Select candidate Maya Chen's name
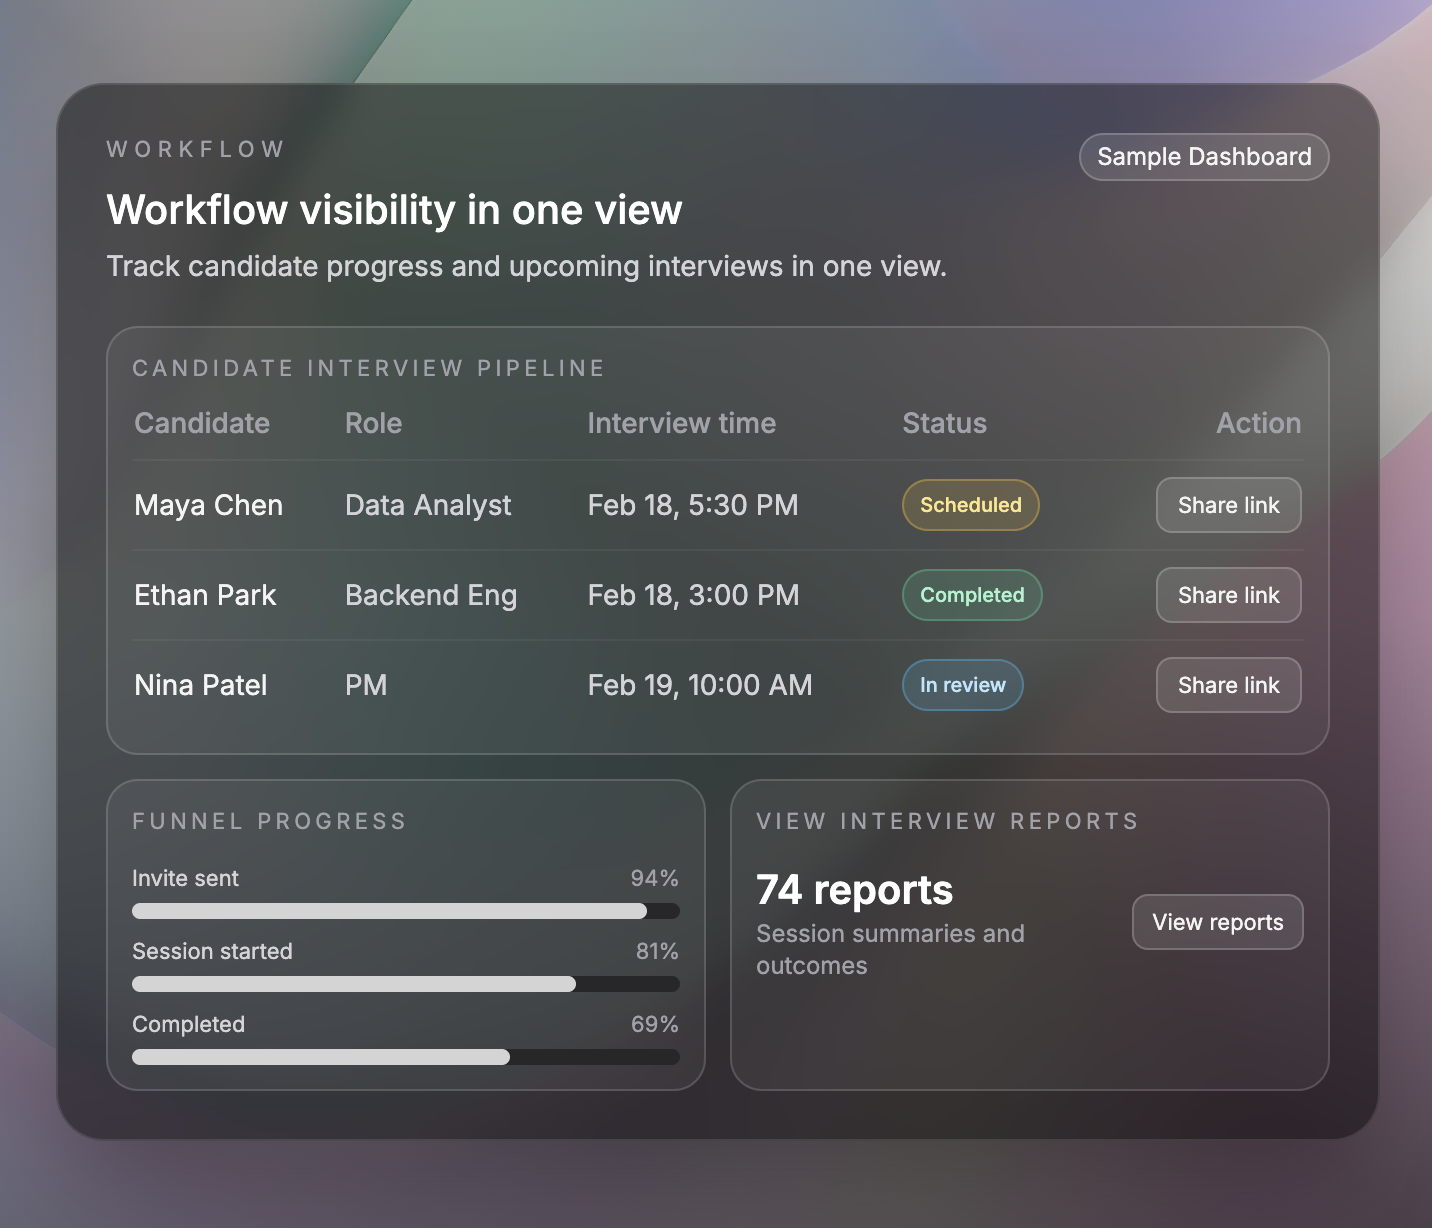The width and height of the screenshot is (1432, 1228). tap(208, 505)
